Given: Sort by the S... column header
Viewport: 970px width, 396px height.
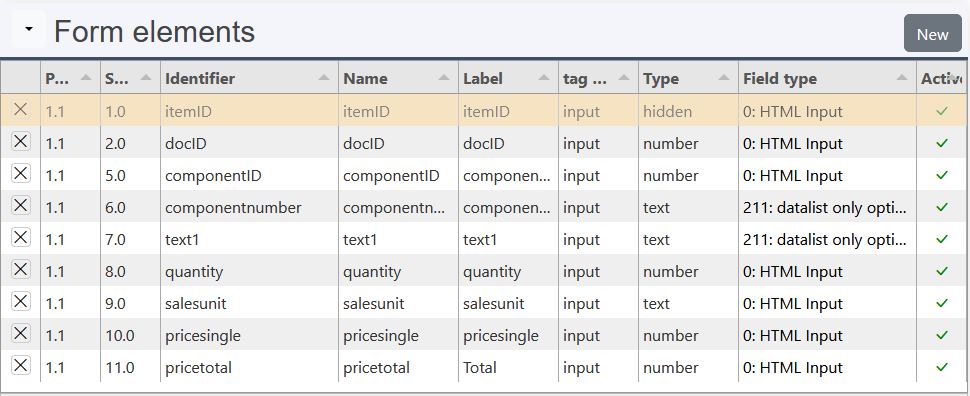Looking at the screenshot, I should click(130, 79).
